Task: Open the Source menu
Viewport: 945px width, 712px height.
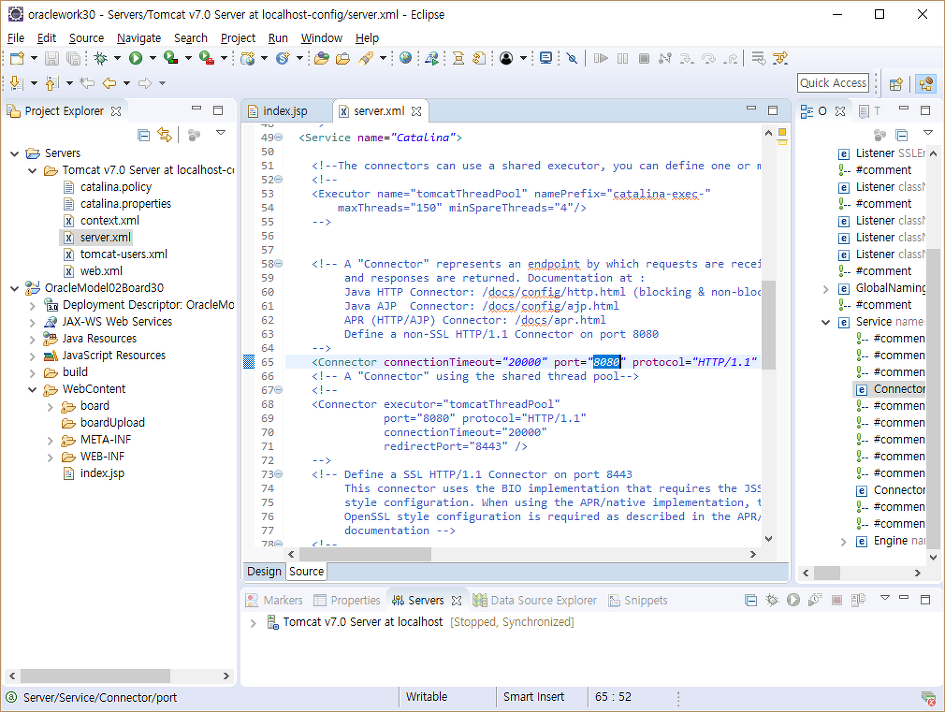Action: 86,38
